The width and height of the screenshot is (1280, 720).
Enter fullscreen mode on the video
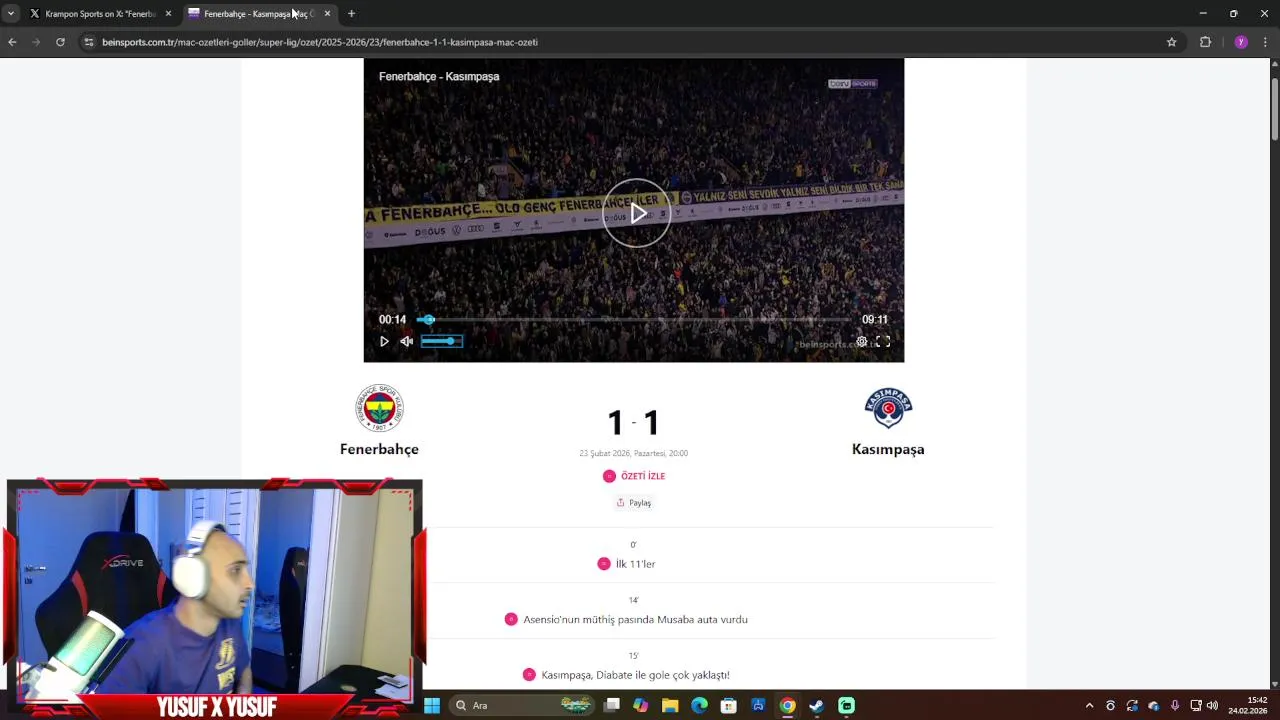click(883, 342)
